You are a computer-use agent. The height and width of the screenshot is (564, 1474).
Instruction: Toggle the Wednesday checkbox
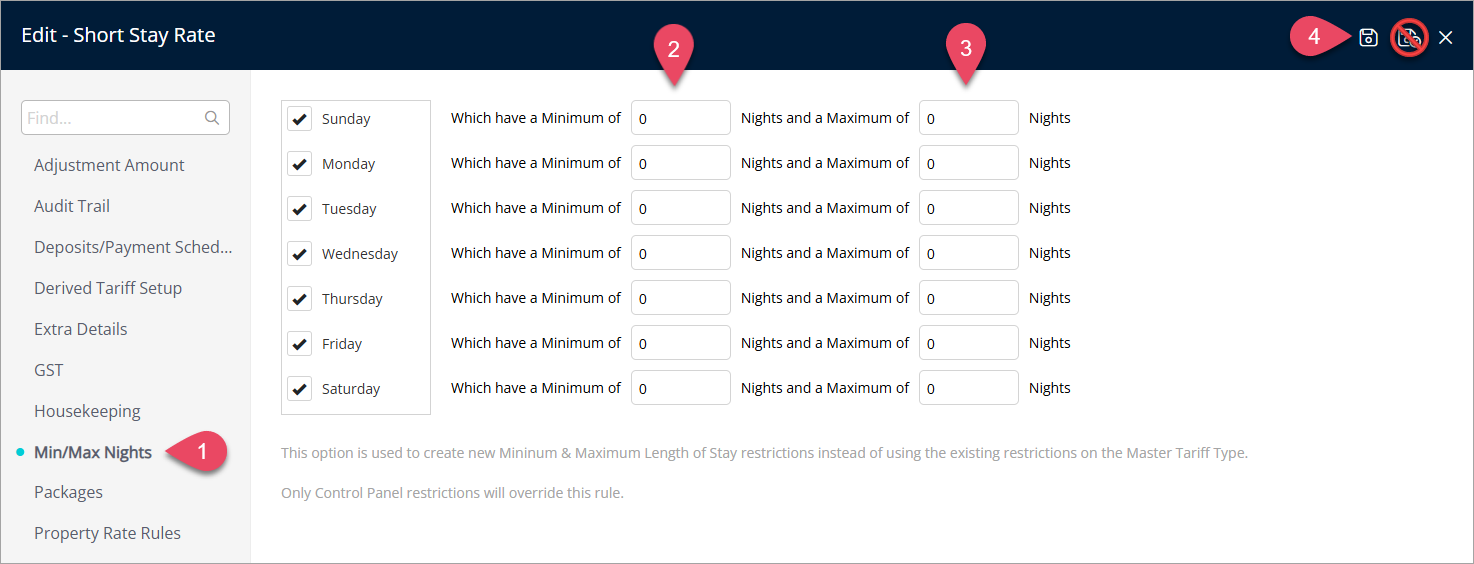coord(300,254)
